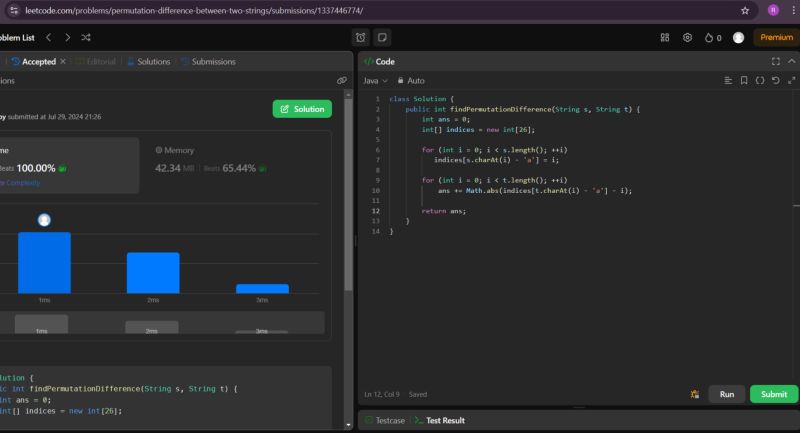800x433 pixels.
Task: Toggle the Auto lock setting
Action: 411,81
